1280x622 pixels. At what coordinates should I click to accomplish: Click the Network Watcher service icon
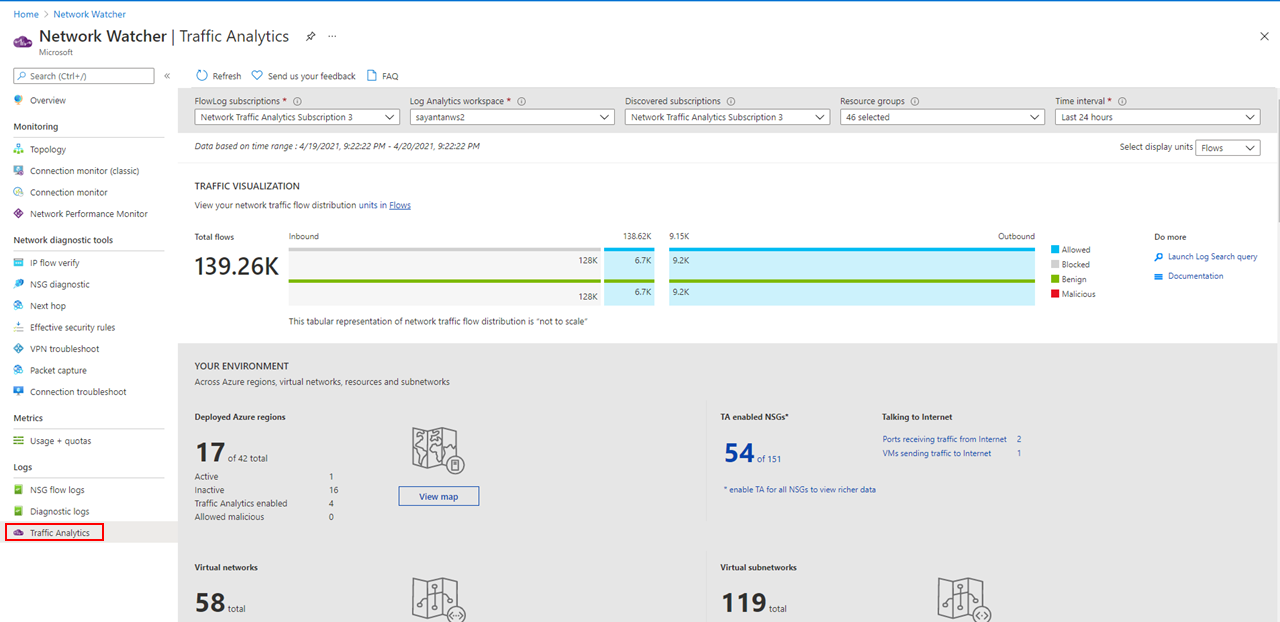(x=23, y=40)
